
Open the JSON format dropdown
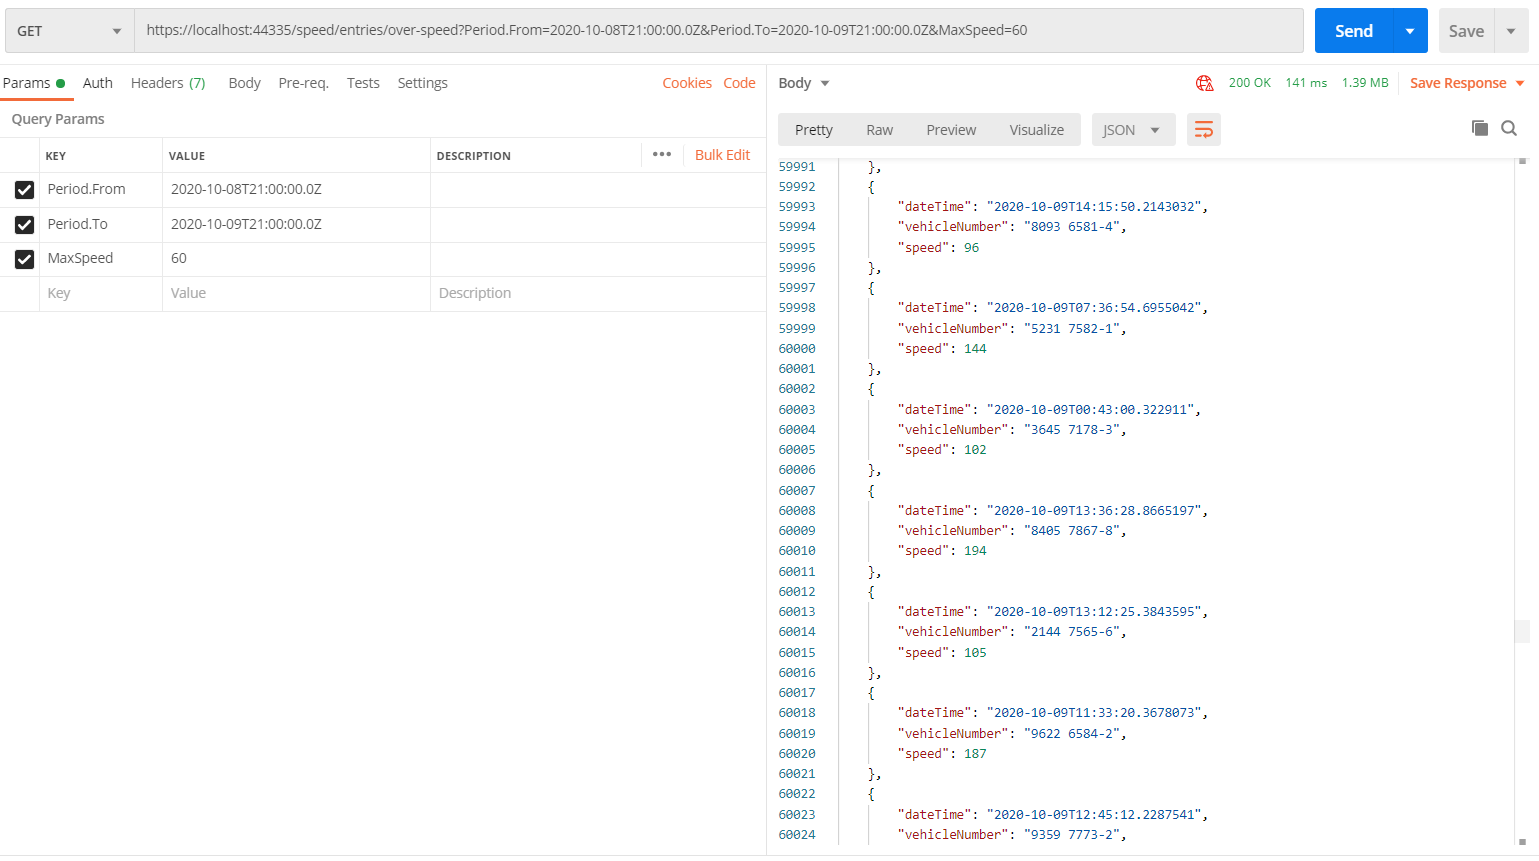pyautogui.click(x=1133, y=130)
